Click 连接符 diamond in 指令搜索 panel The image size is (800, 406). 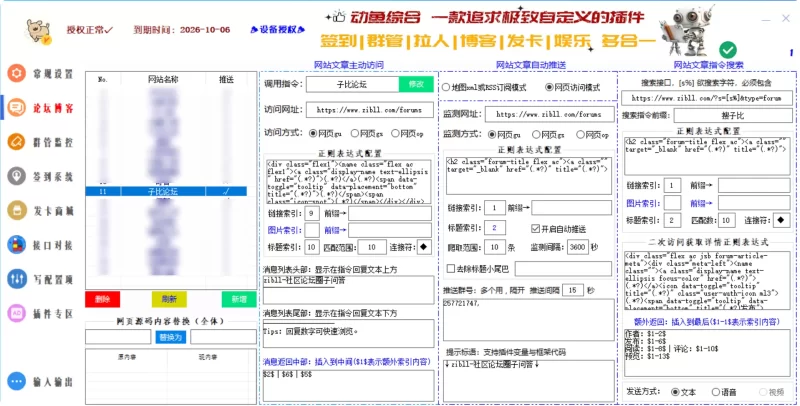pos(781,220)
